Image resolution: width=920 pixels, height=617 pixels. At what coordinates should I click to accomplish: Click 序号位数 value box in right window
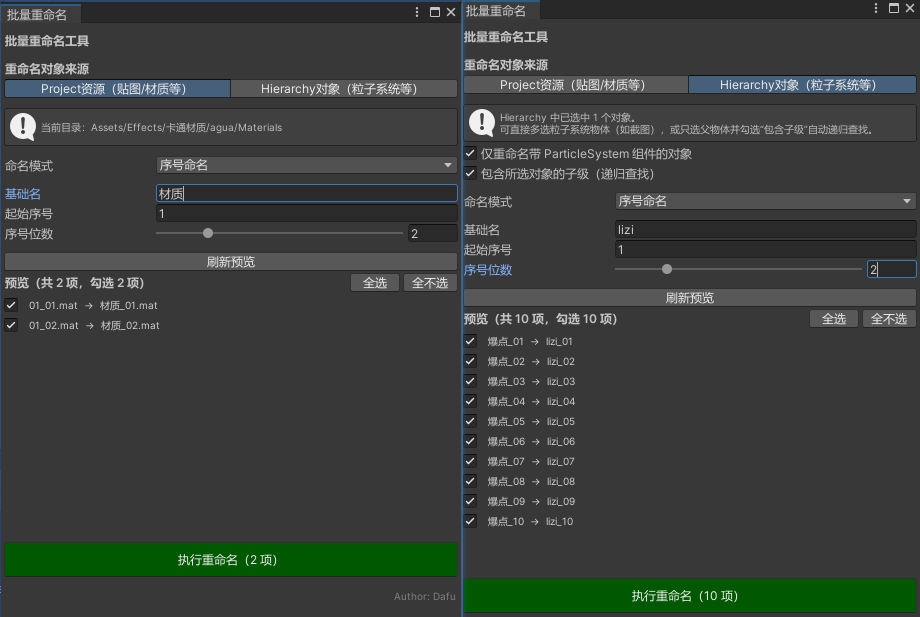click(891, 269)
